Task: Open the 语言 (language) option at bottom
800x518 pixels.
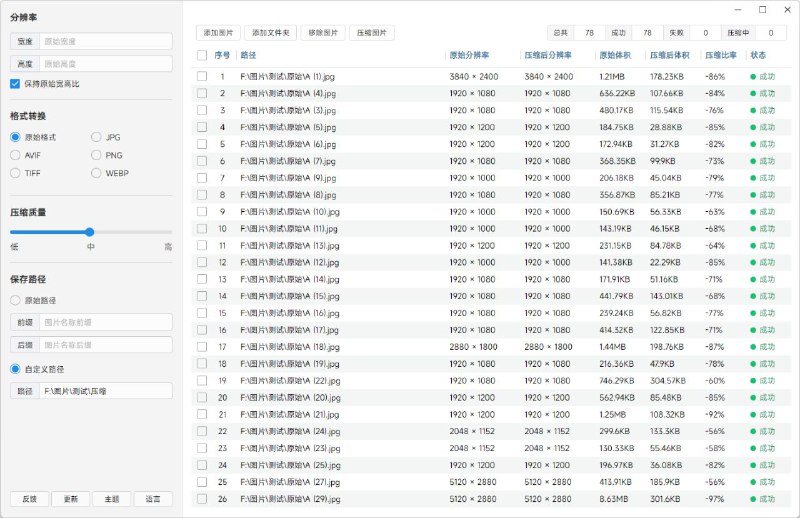Action: pyautogui.click(x=153, y=499)
